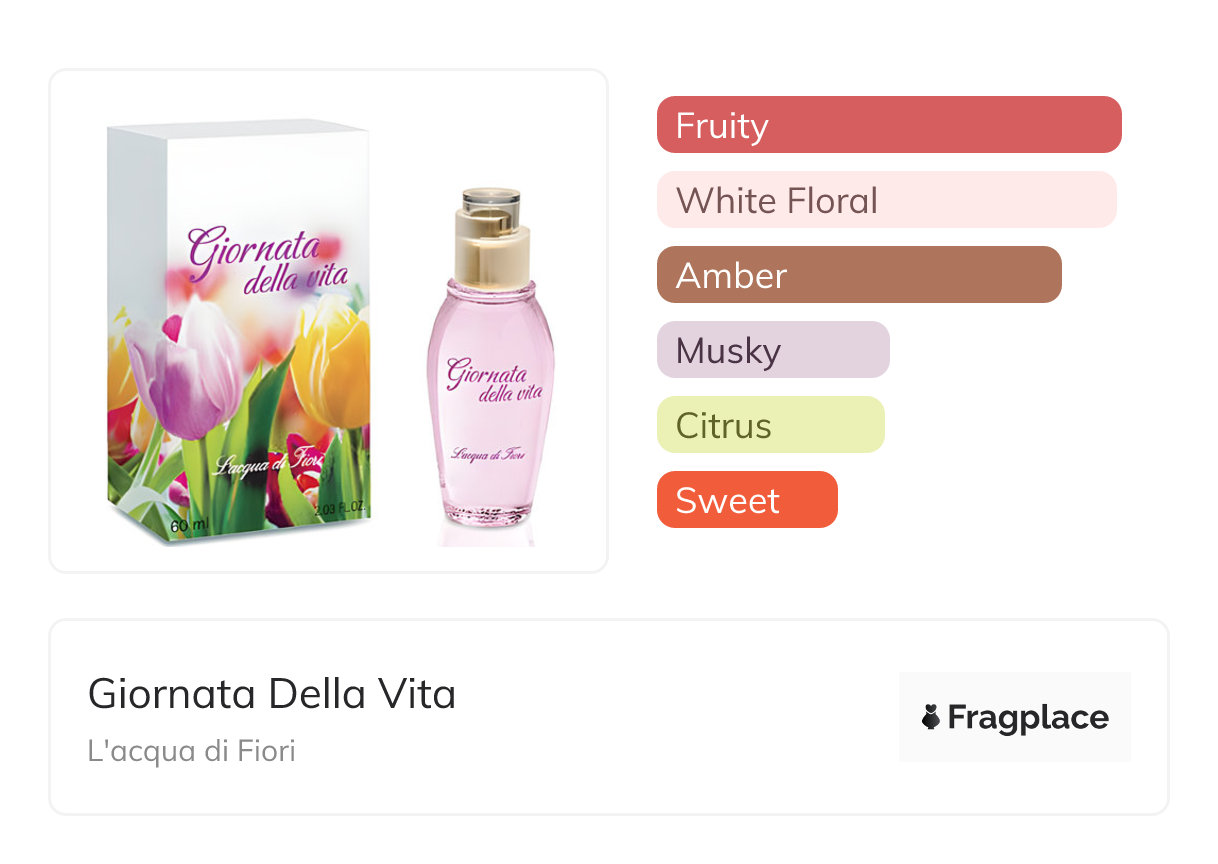Select the Fruity accord bar
1218x864 pixels.
click(888, 125)
